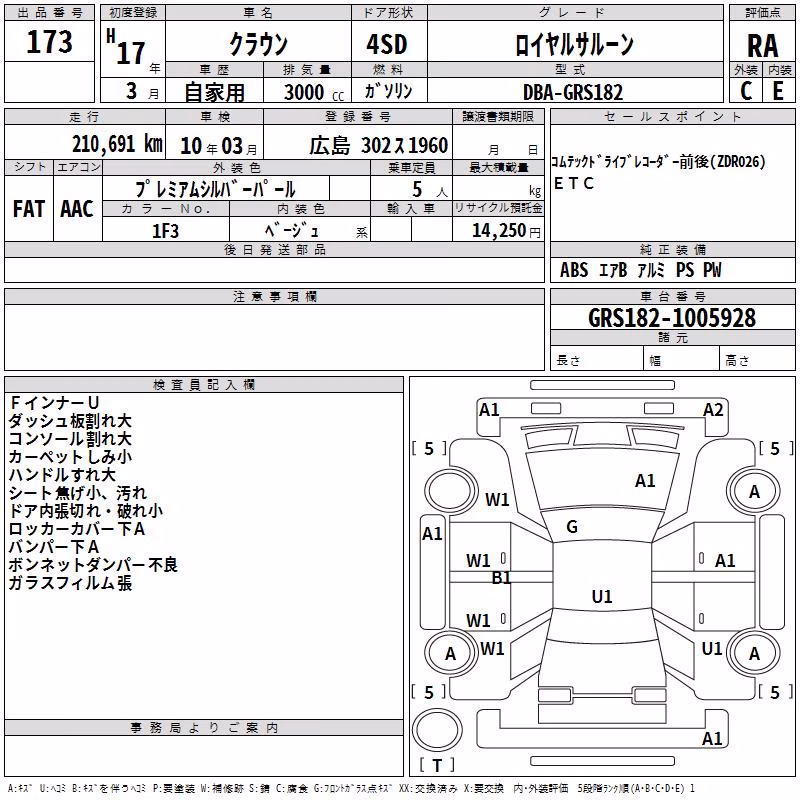Click the damage code legend line at bottom
The image size is (800, 800).
351,789
